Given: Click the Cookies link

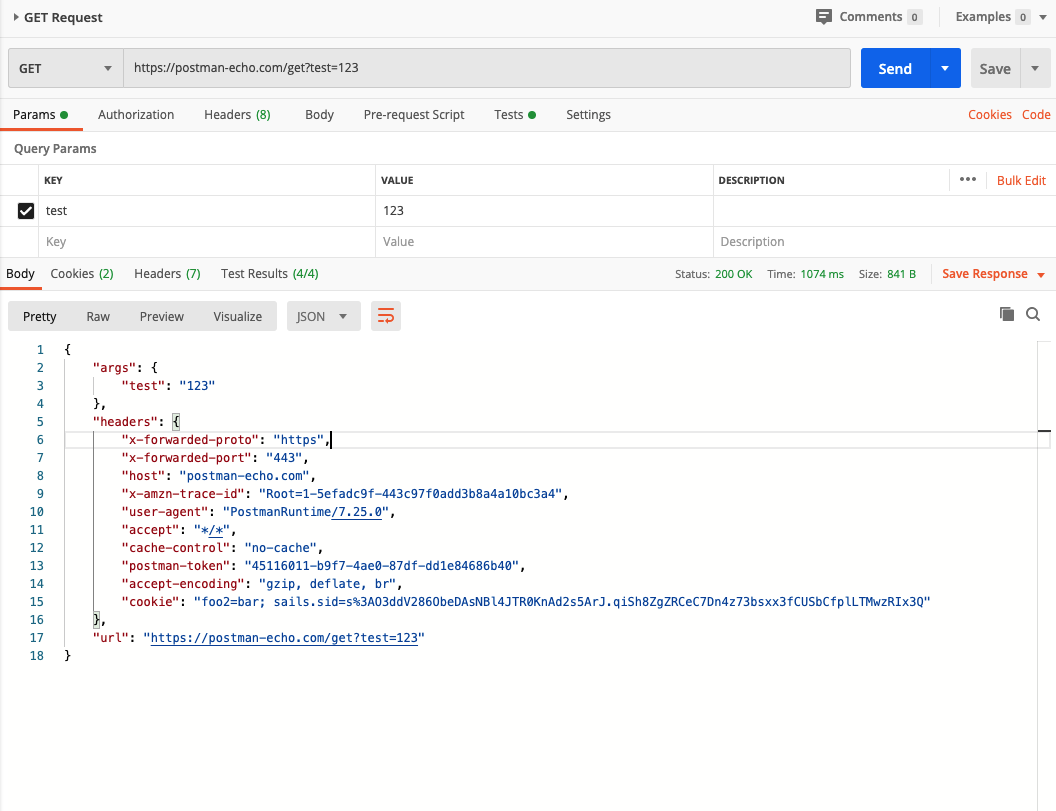Looking at the screenshot, I should pos(989,115).
